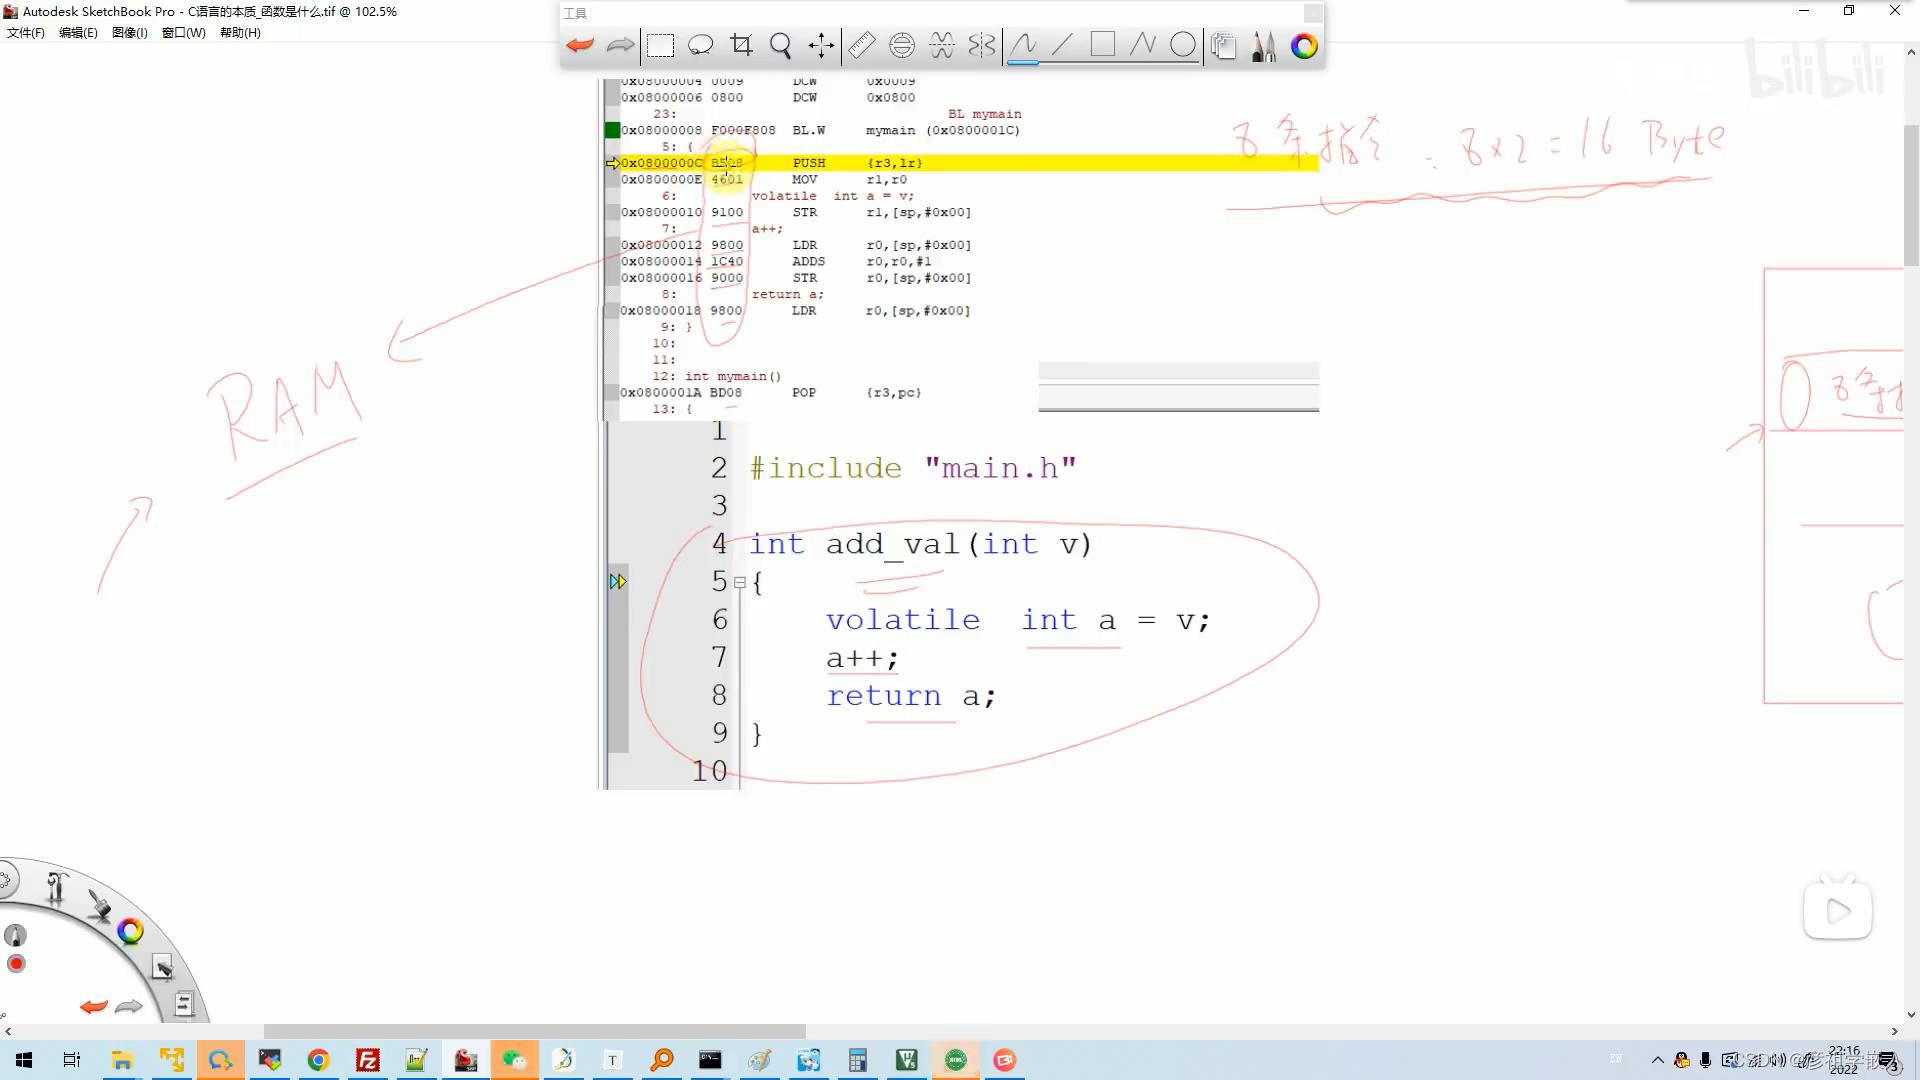Click the red current color swatch
Screen dimensions: 1920x1080
click(x=16, y=964)
